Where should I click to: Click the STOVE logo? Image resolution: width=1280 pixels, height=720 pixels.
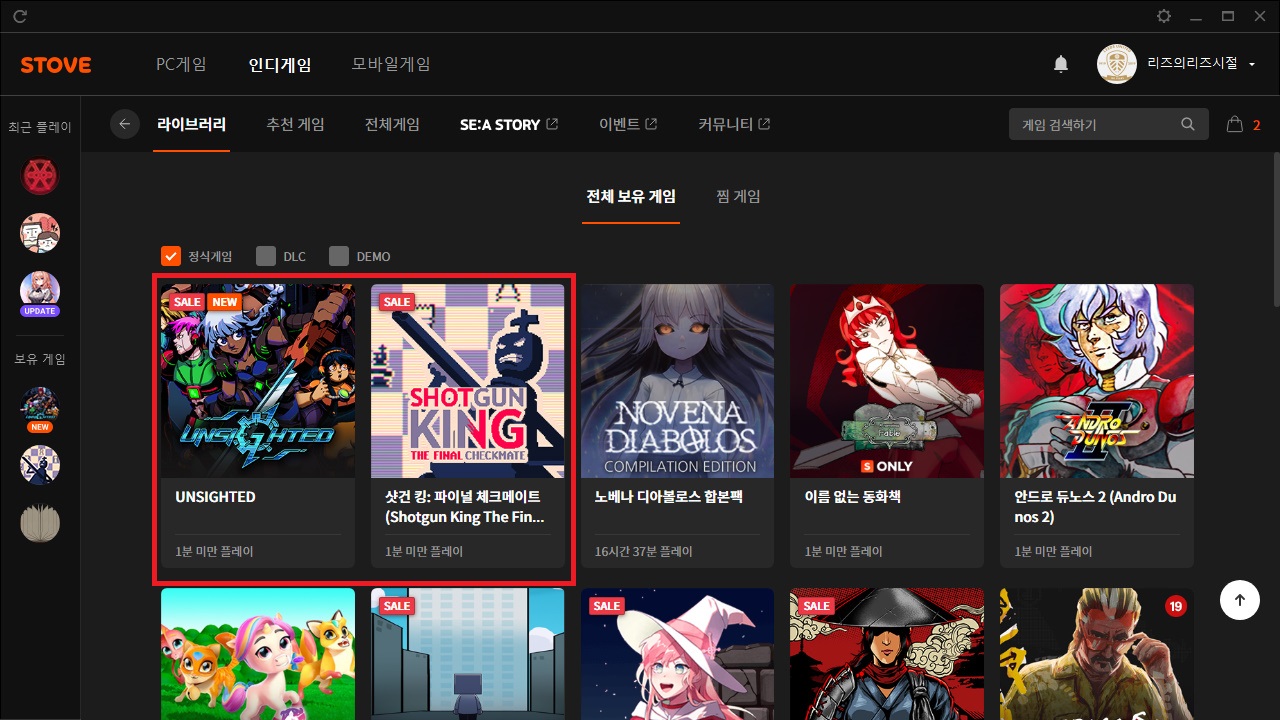[x=56, y=65]
